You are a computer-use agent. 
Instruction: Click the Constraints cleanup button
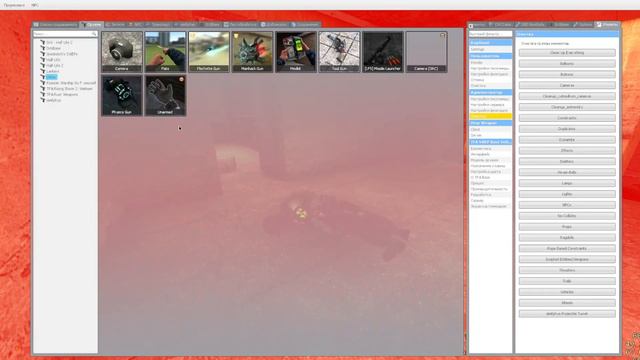(x=567, y=118)
